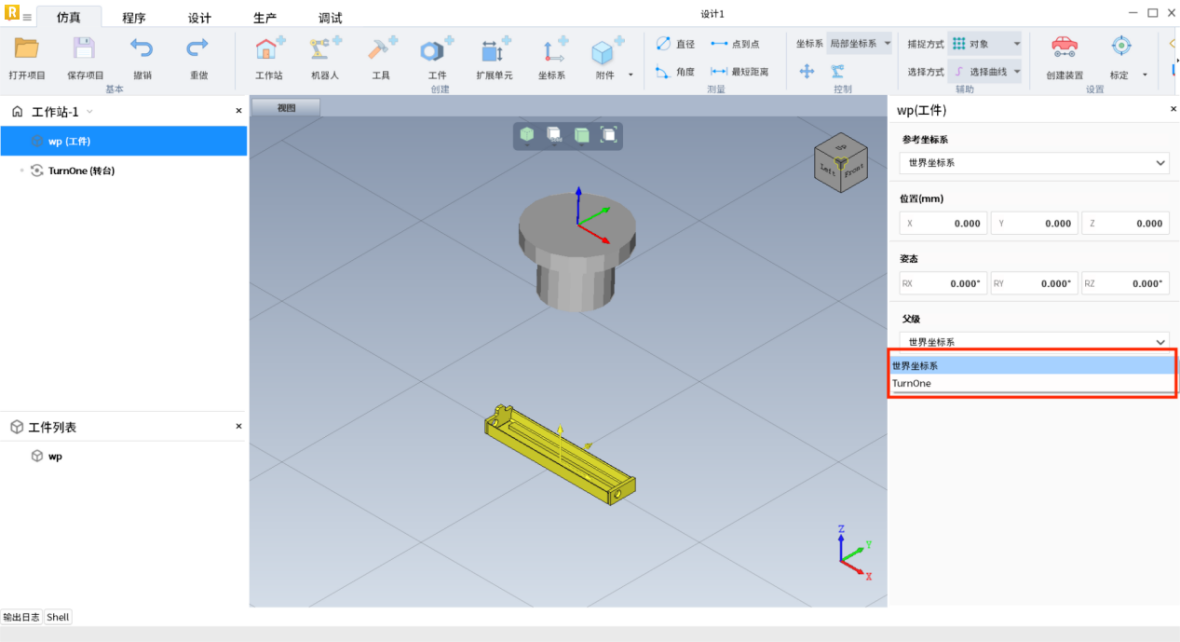Screen dimensions: 1180x642
Task: Click the 创建装置 red car icon
Action: tap(1064, 47)
